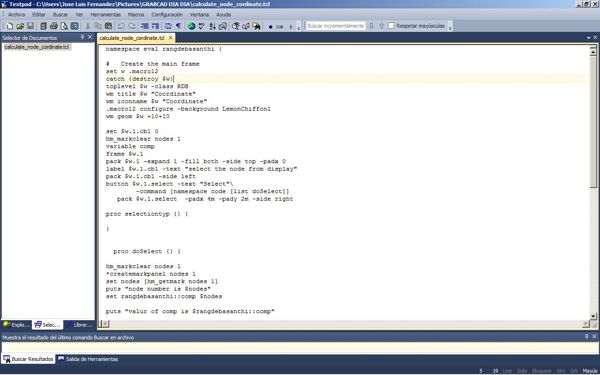Viewport: 600px width, 375px height.
Task: Switch to the Explorador panel tab
Action: (x=16, y=325)
